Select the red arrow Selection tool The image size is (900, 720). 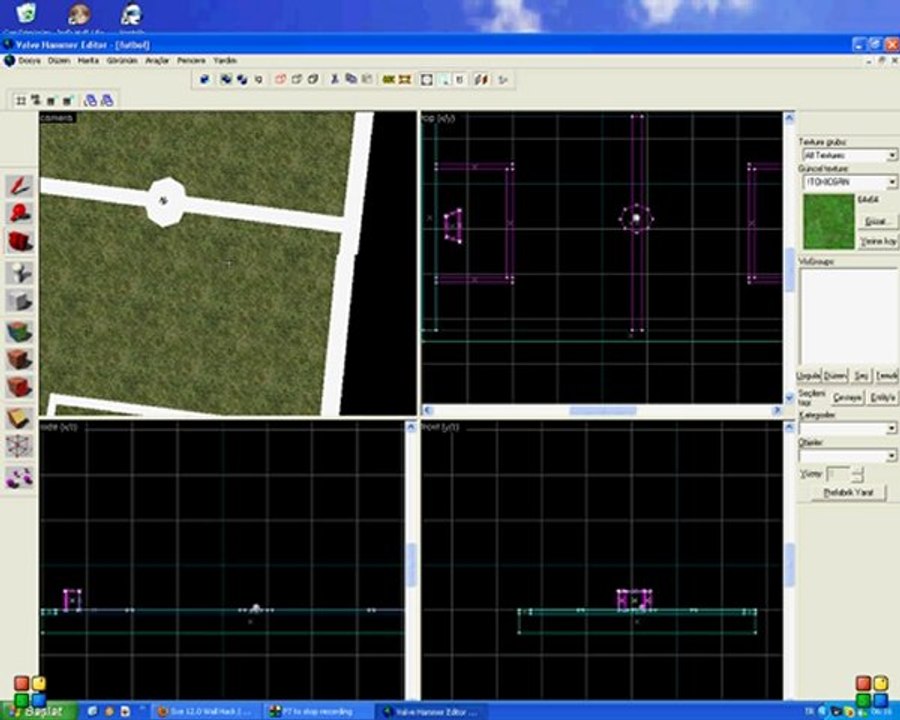point(19,186)
